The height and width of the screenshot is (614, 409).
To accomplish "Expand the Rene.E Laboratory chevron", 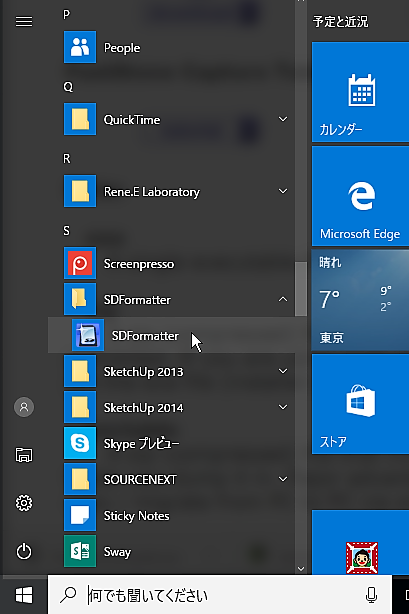I will coord(283,191).
